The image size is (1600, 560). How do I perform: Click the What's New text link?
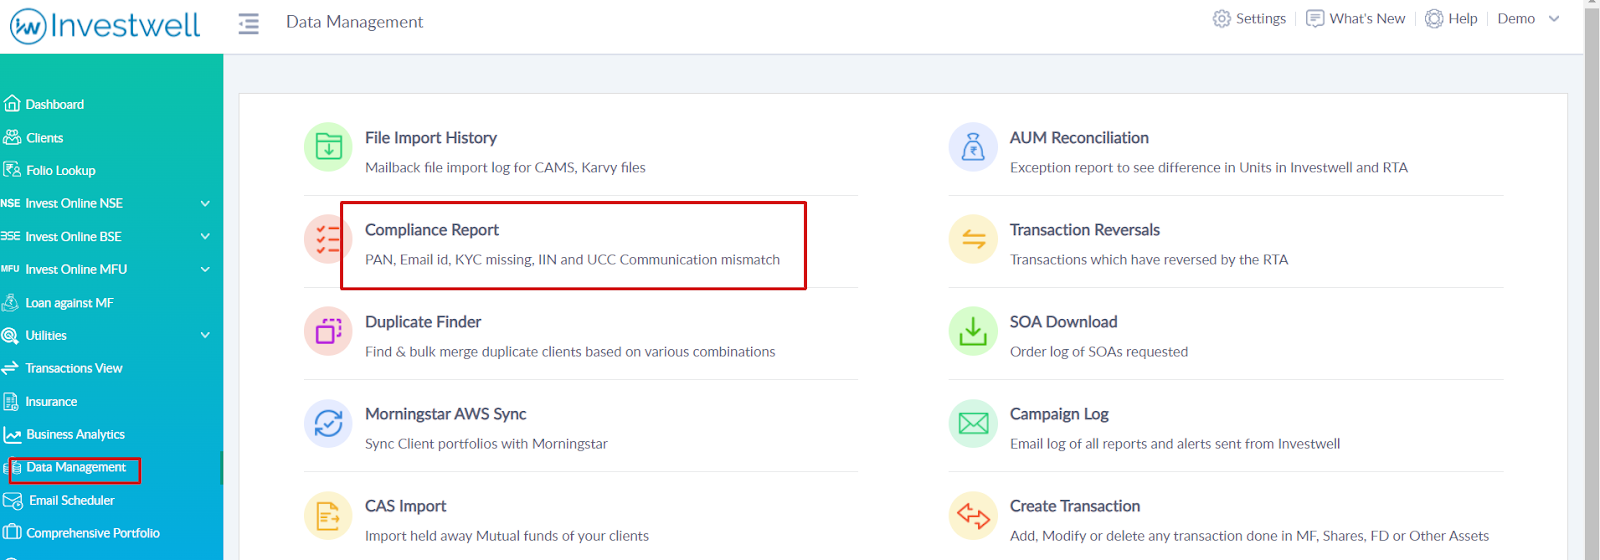(x=1367, y=19)
